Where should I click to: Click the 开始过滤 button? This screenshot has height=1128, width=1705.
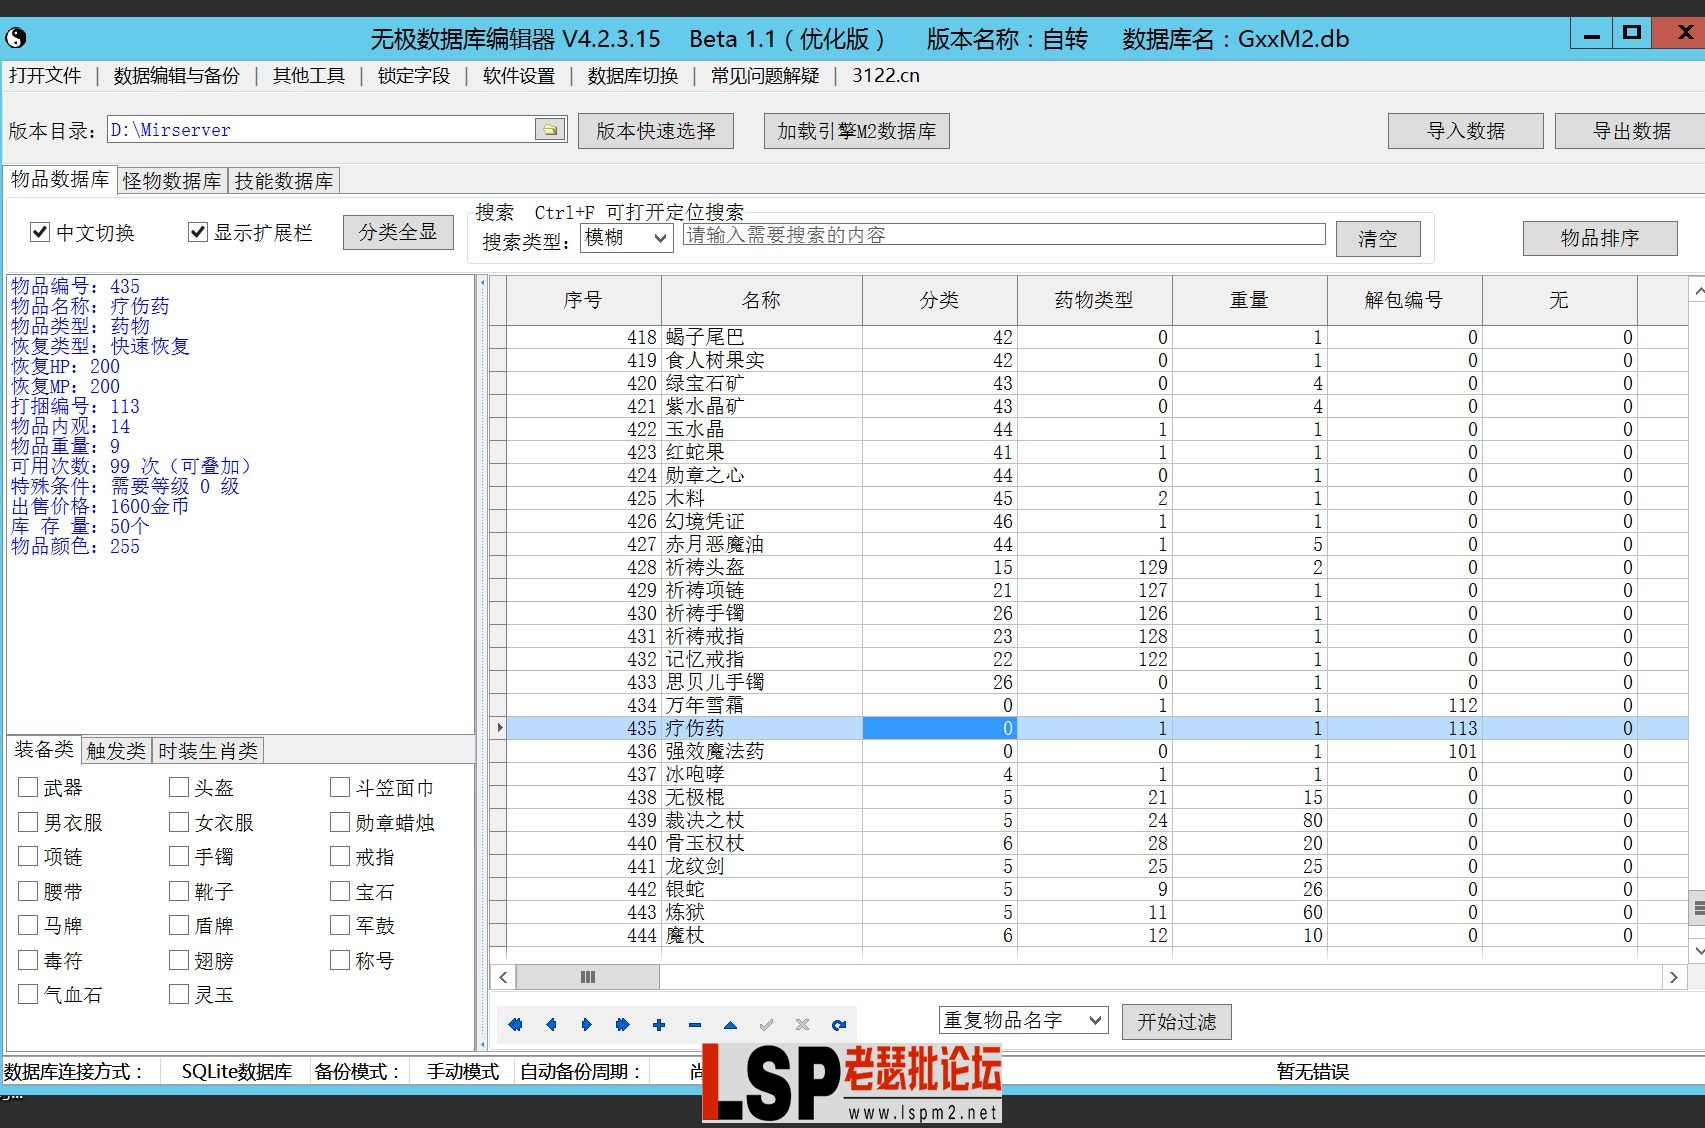pos(1176,1021)
